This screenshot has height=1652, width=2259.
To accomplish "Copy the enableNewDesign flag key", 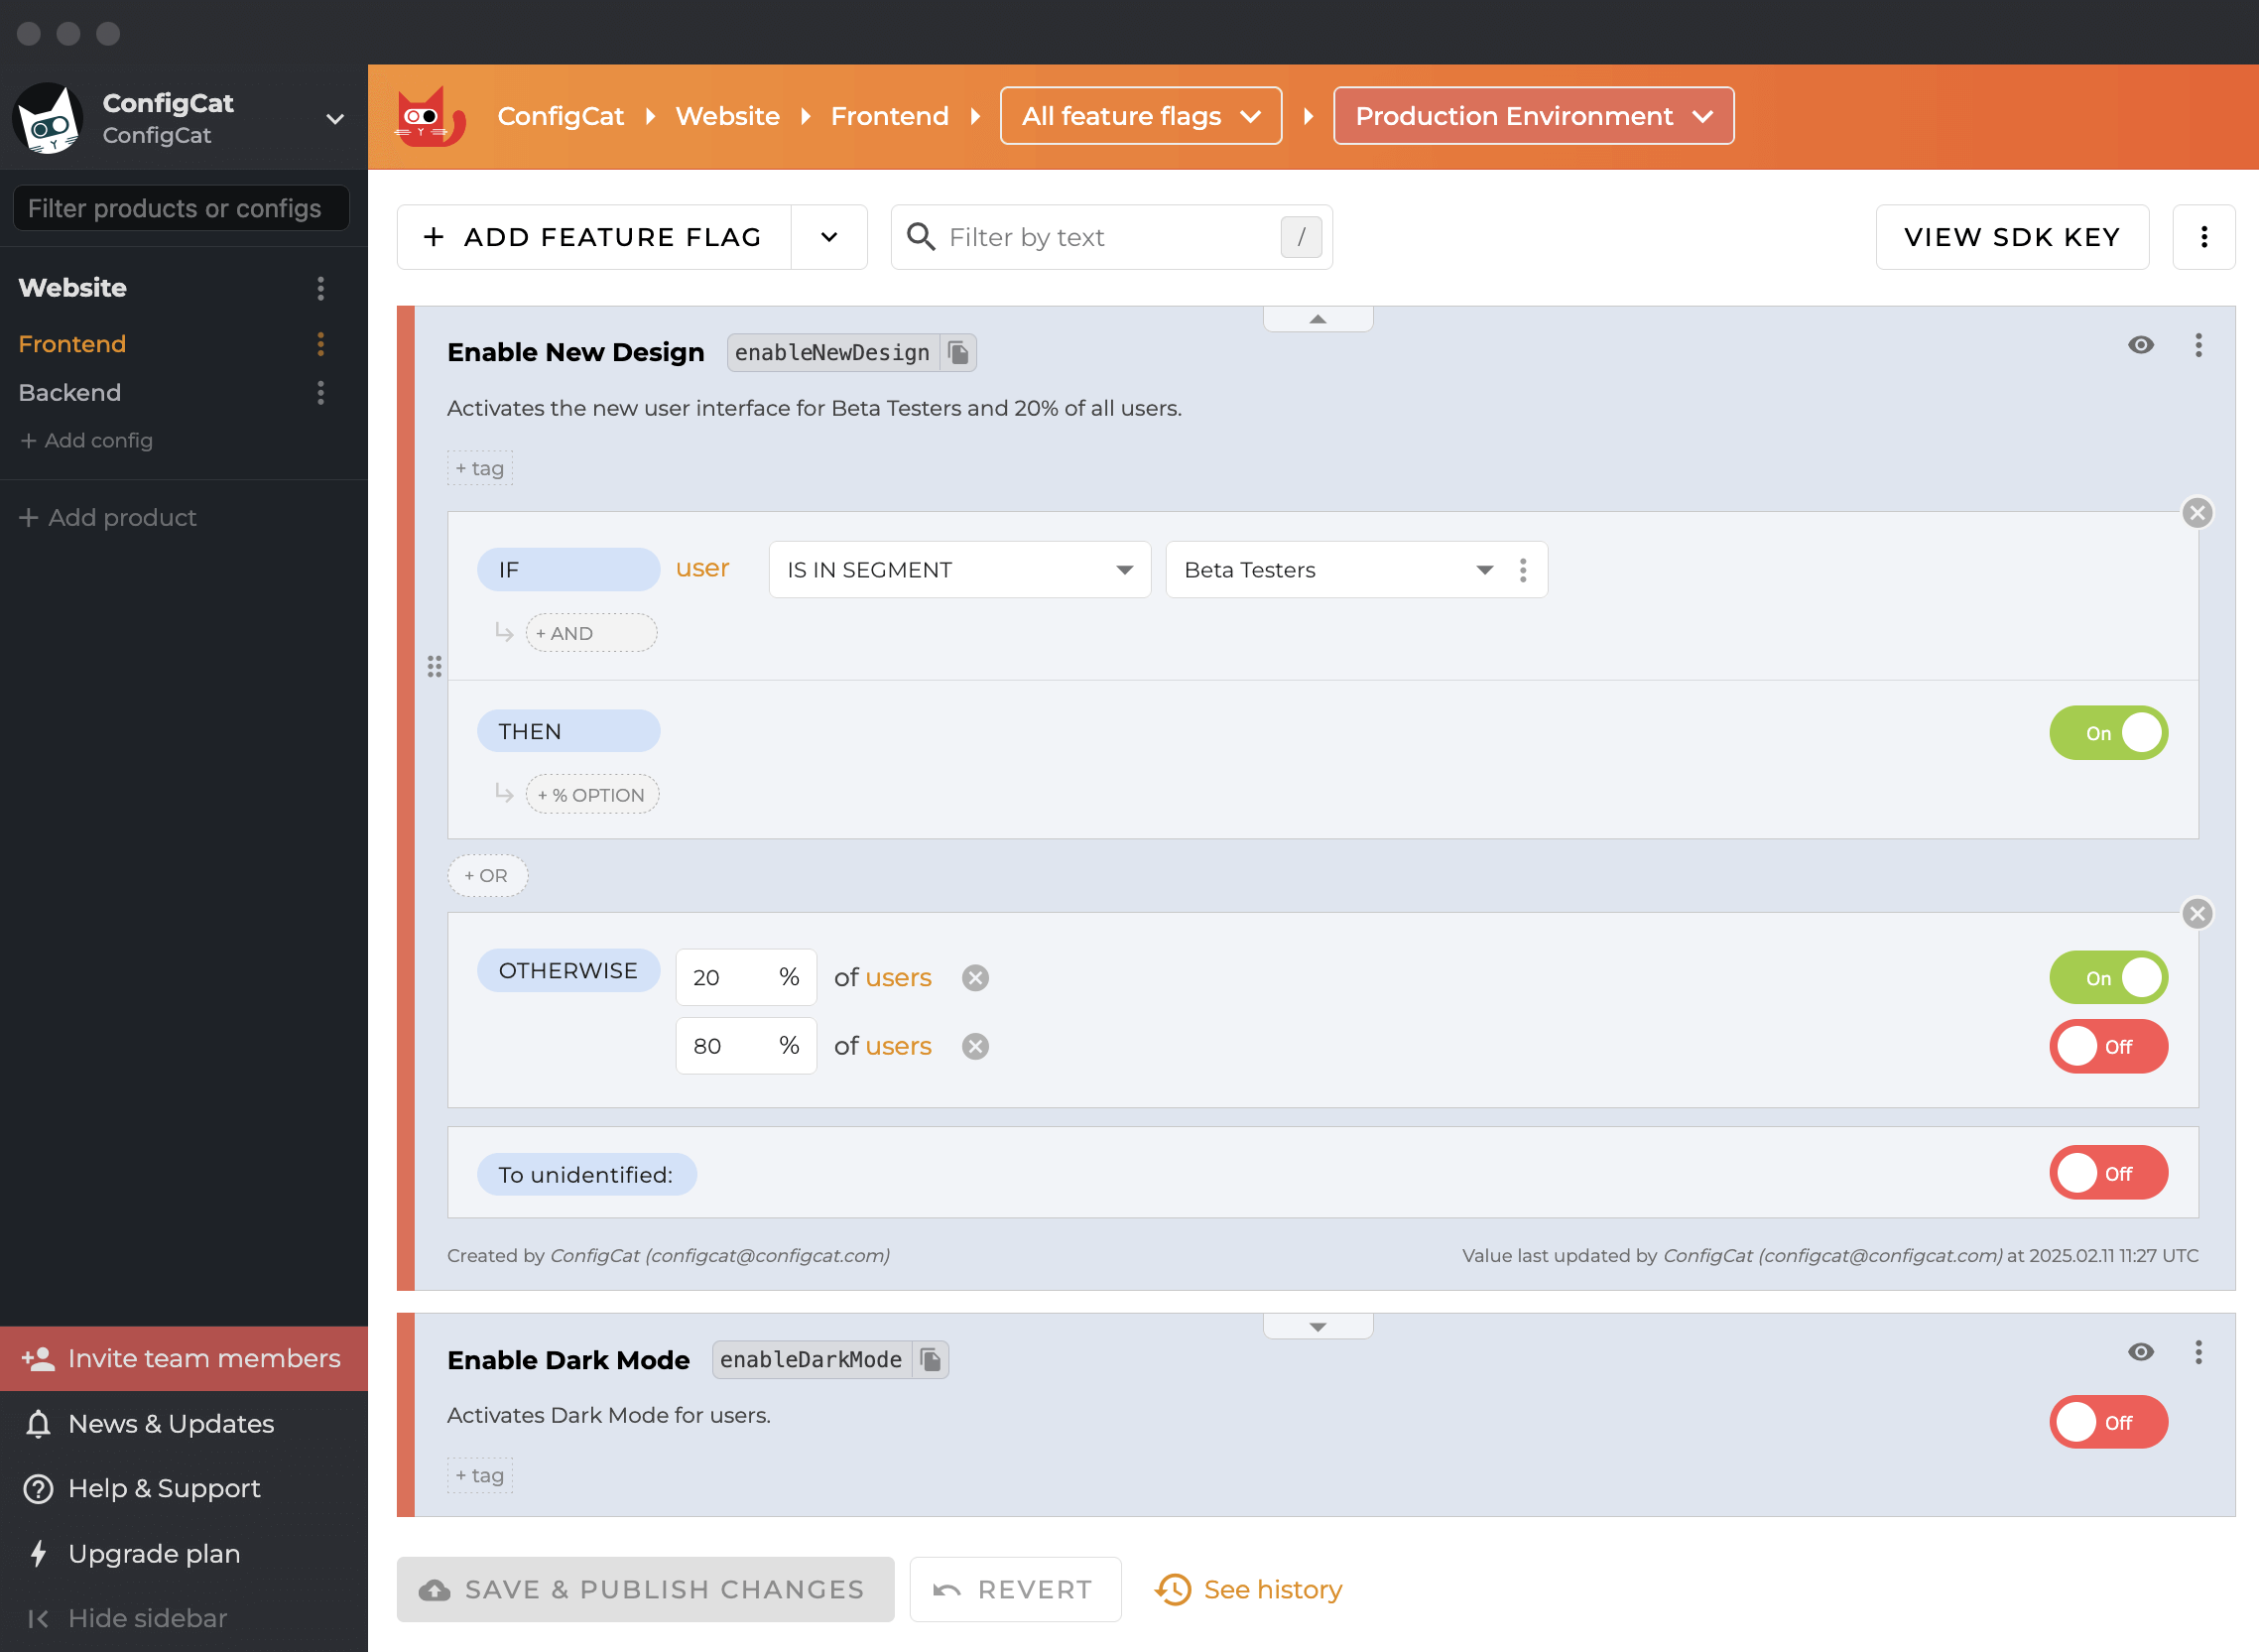I will pyautogui.click(x=958, y=352).
